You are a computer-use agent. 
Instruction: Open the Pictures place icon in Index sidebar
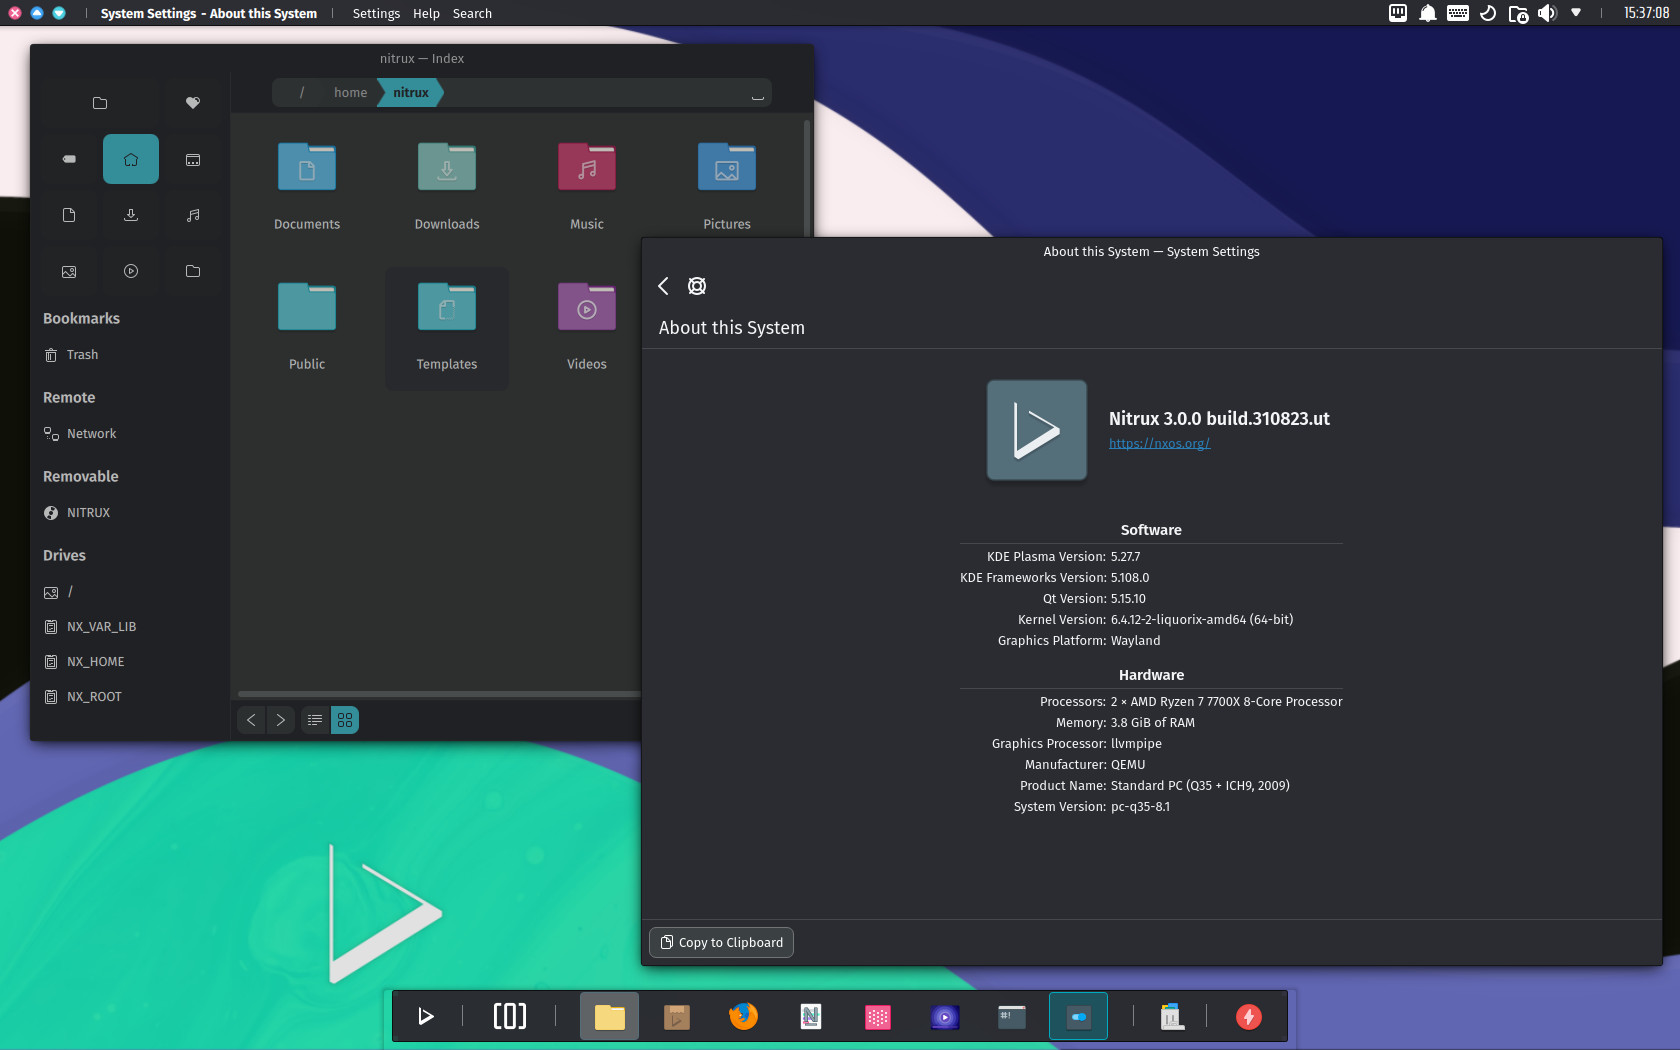click(x=69, y=271)
